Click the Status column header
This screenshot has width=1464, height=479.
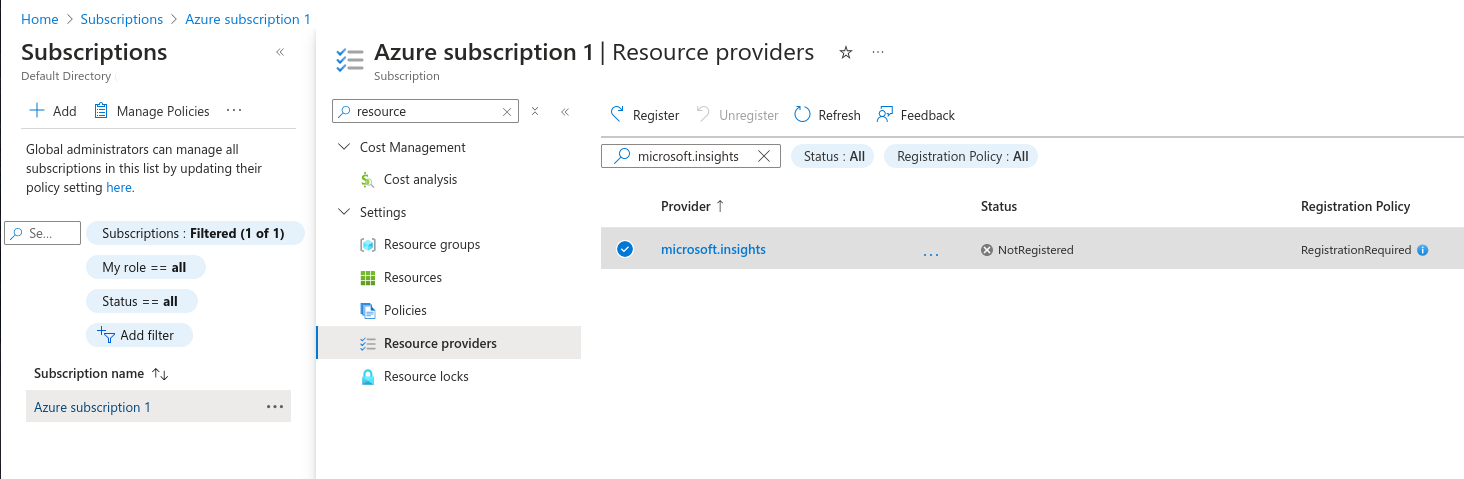(x=999, y=206)
